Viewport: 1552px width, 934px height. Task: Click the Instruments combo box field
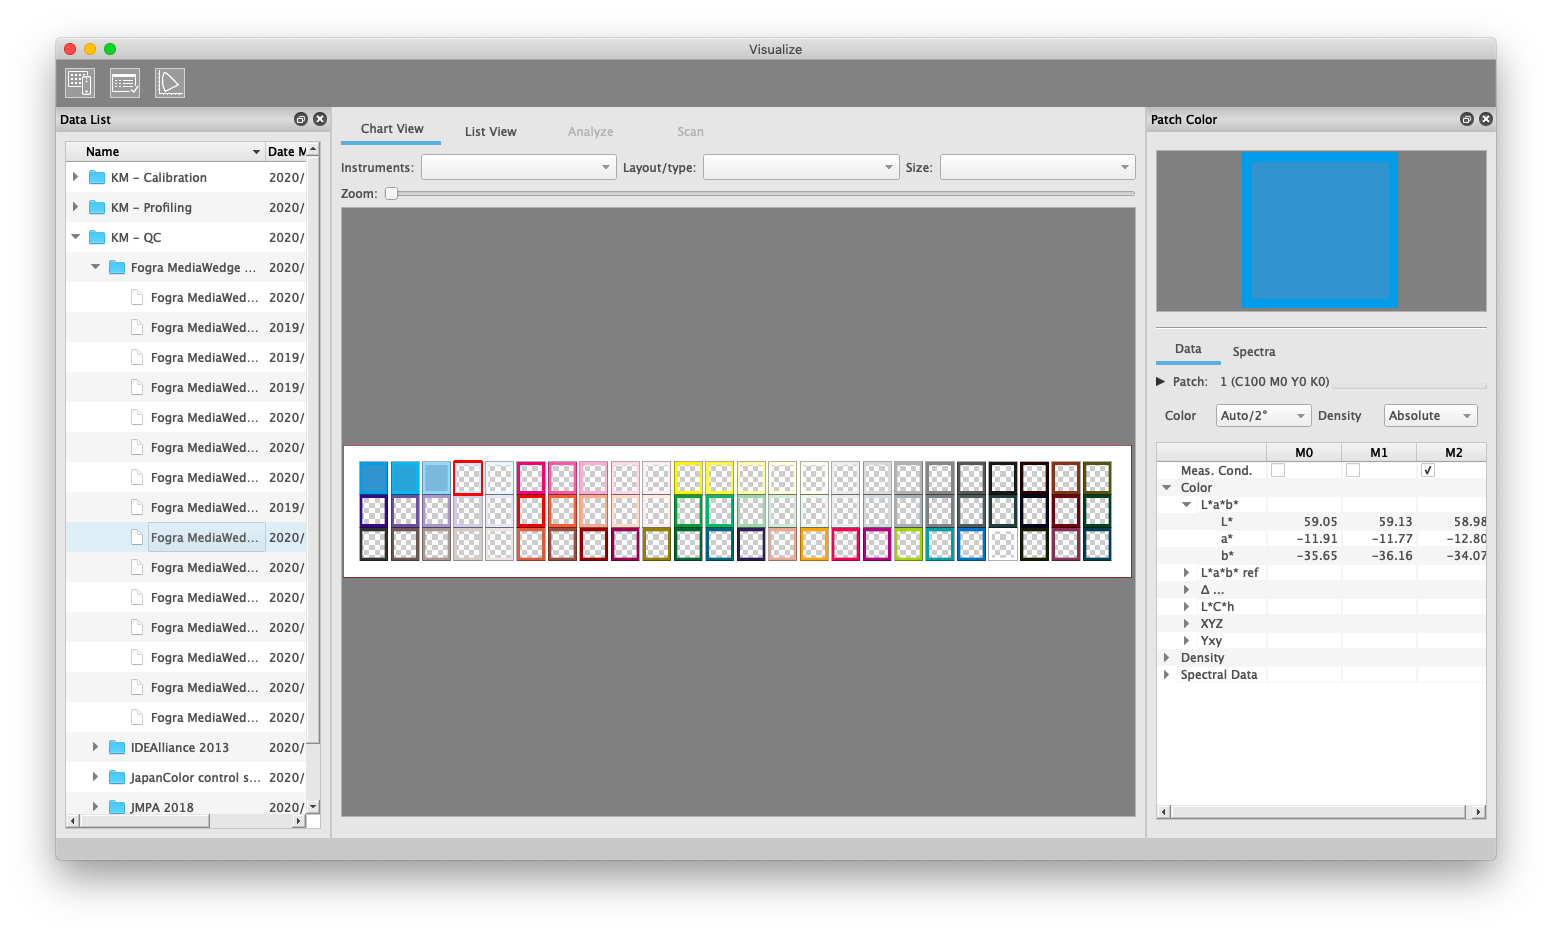[x=518, y=168]
